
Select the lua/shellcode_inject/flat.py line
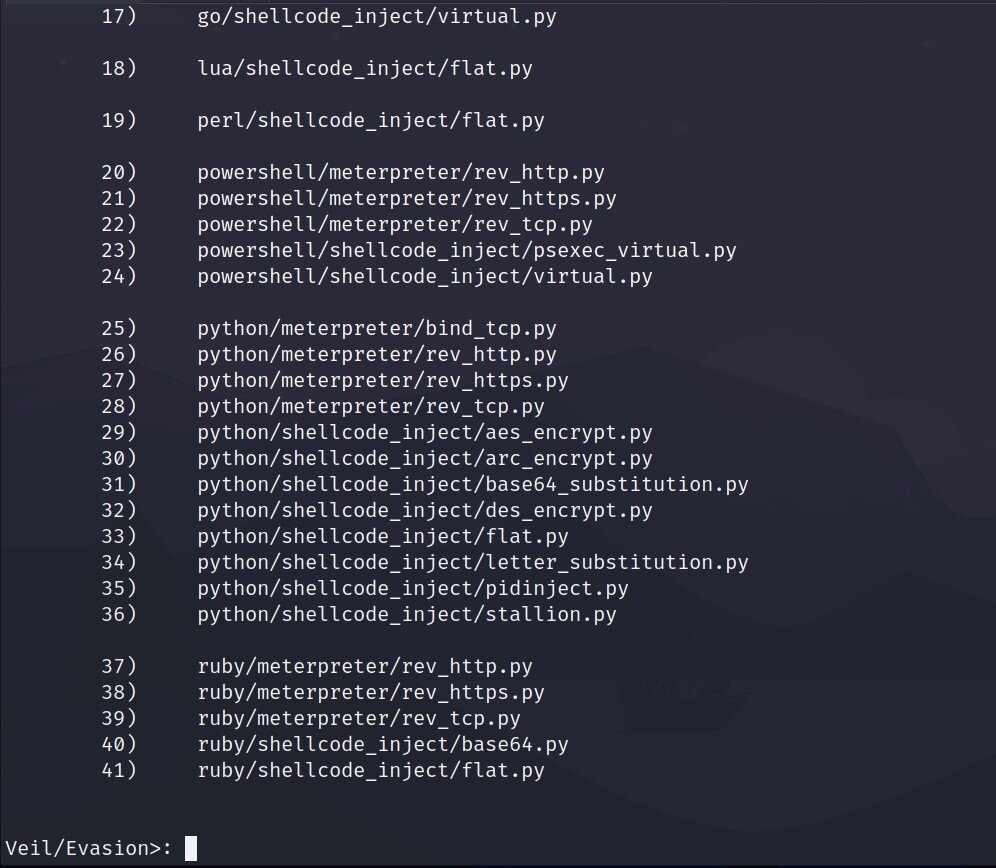click(x=372, y=69)
